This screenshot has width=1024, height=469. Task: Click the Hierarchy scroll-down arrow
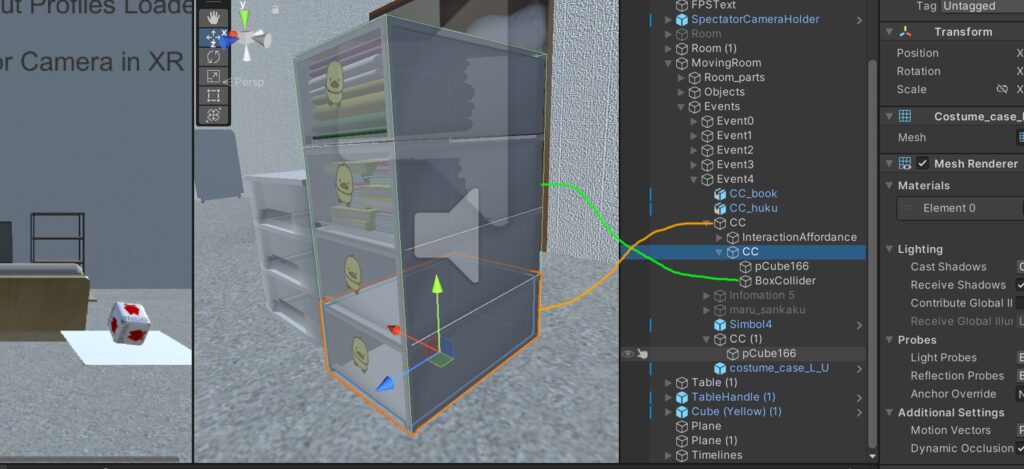point(872,456)
